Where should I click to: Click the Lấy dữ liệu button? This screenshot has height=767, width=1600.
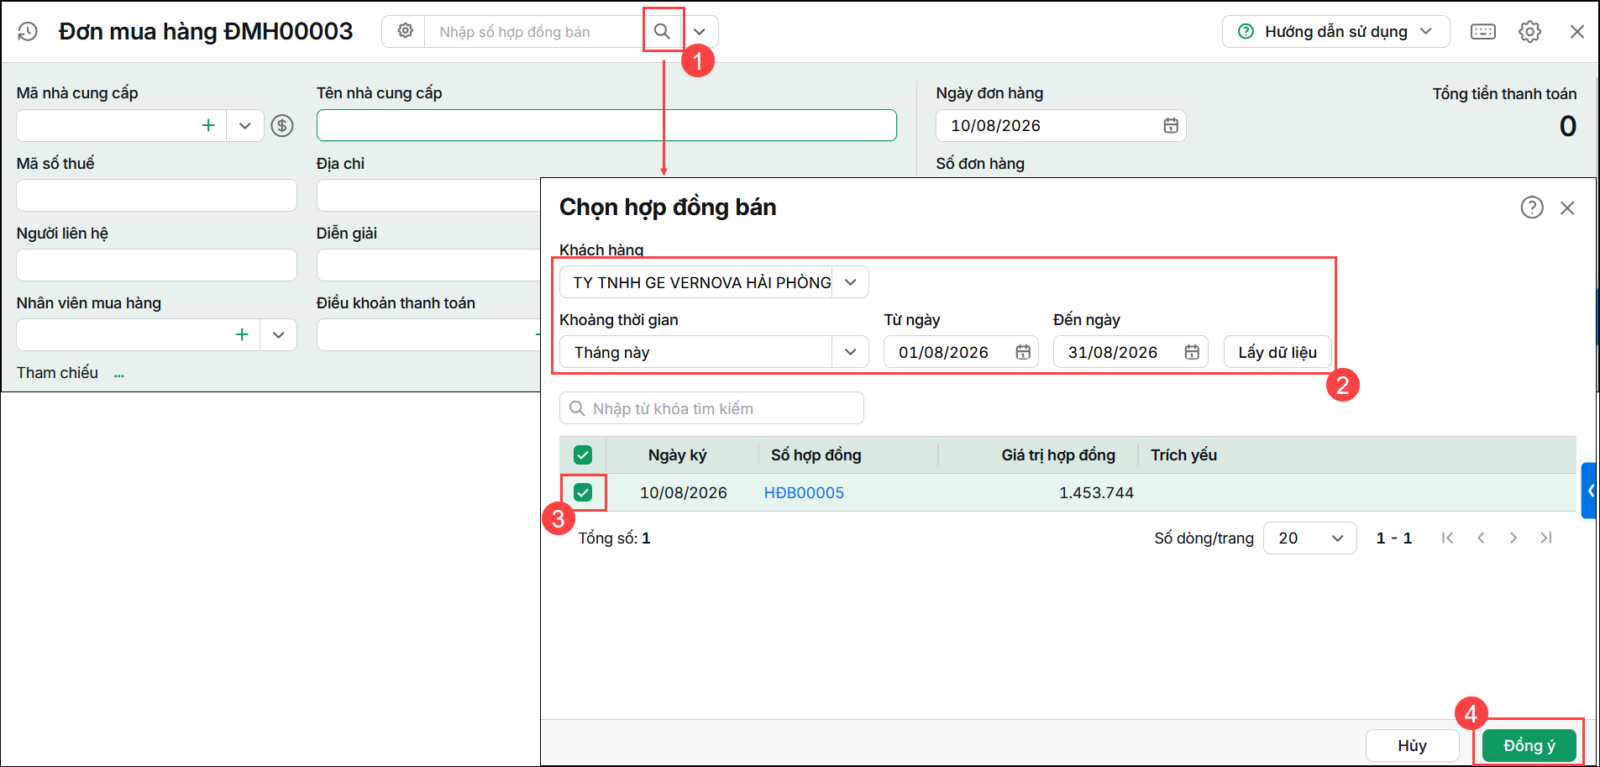coord(1277,352)
